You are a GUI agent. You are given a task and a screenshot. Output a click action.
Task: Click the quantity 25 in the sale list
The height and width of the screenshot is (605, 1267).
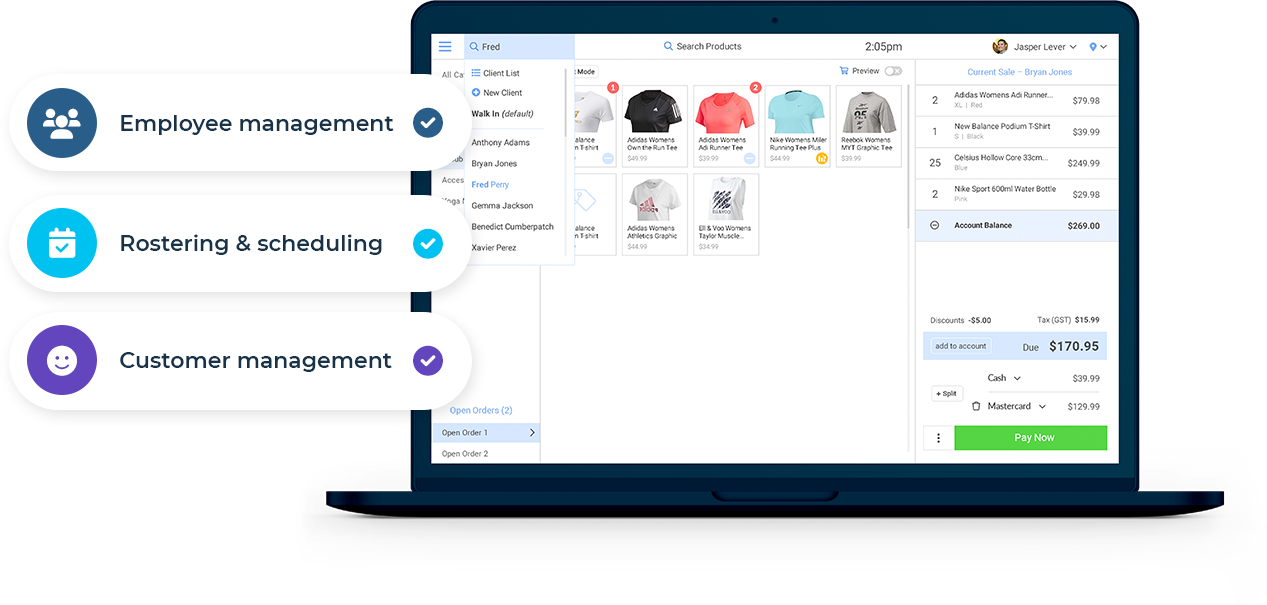tap(935, 163)
